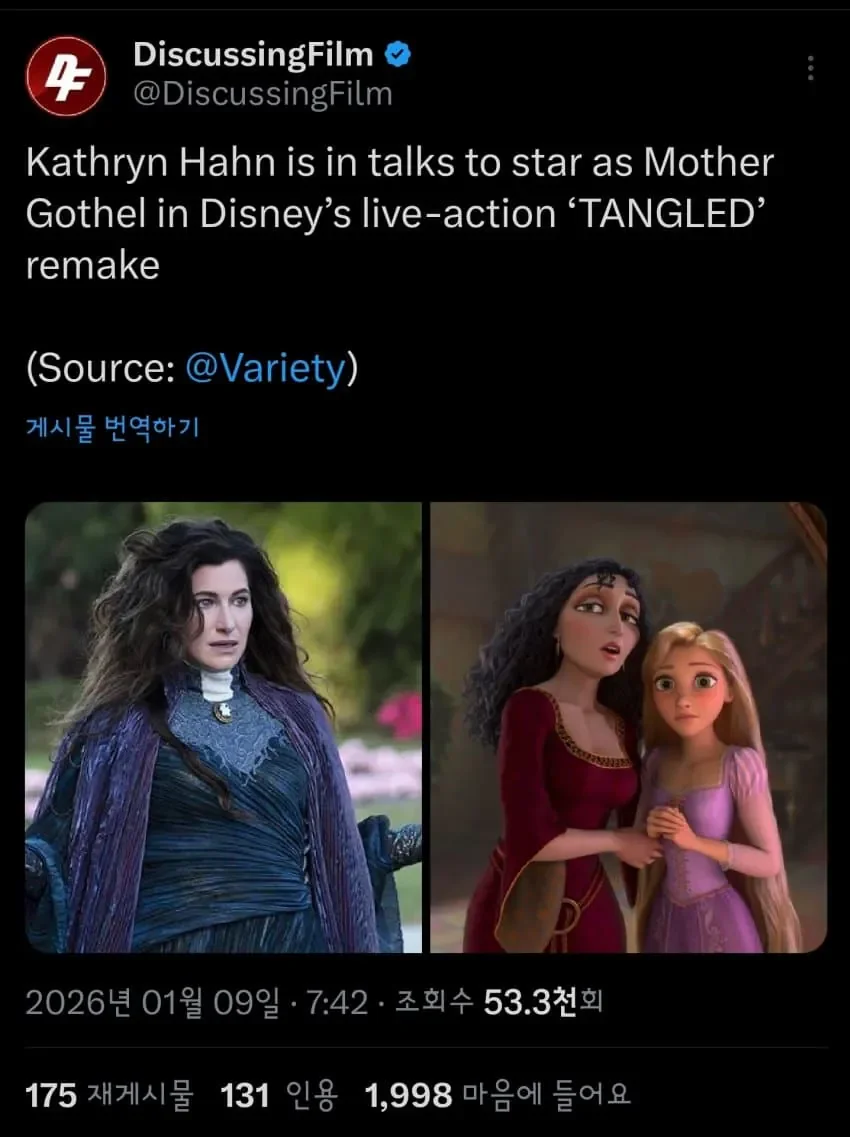Follow the @Variety mention link

tap(265, 368)
